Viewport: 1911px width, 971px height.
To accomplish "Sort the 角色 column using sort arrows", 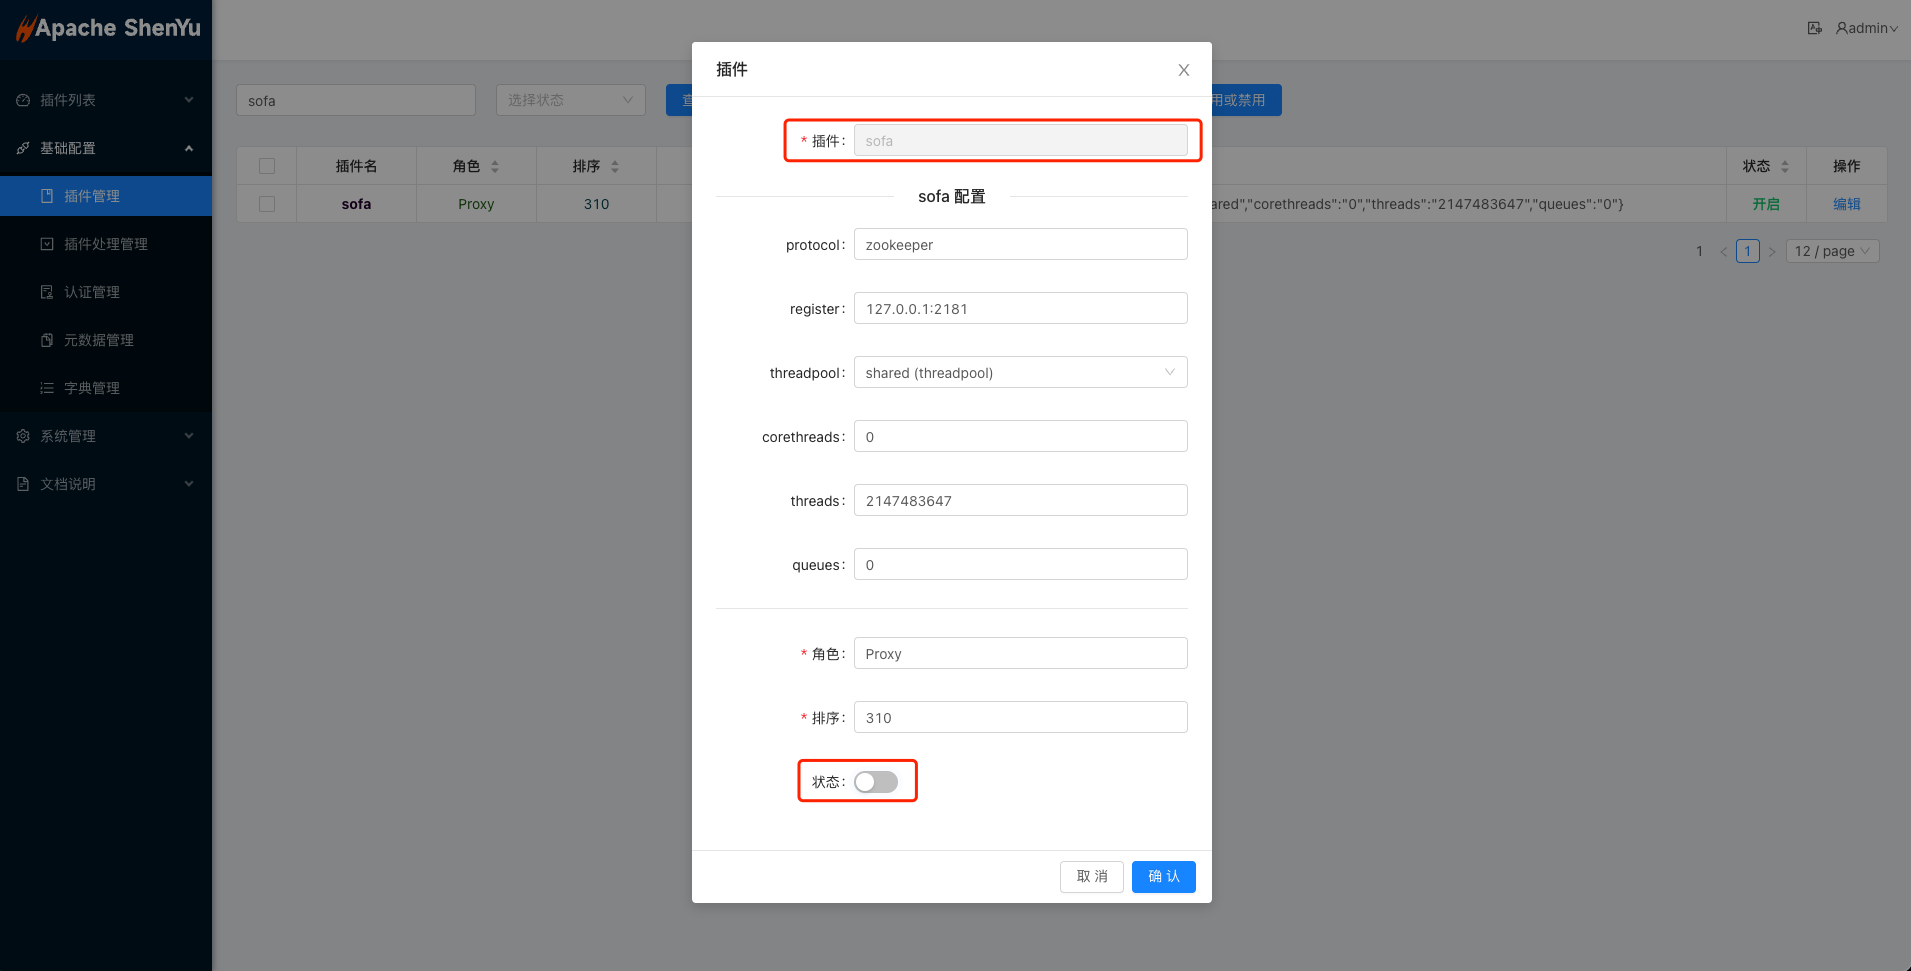I will (x=495, y=166).
